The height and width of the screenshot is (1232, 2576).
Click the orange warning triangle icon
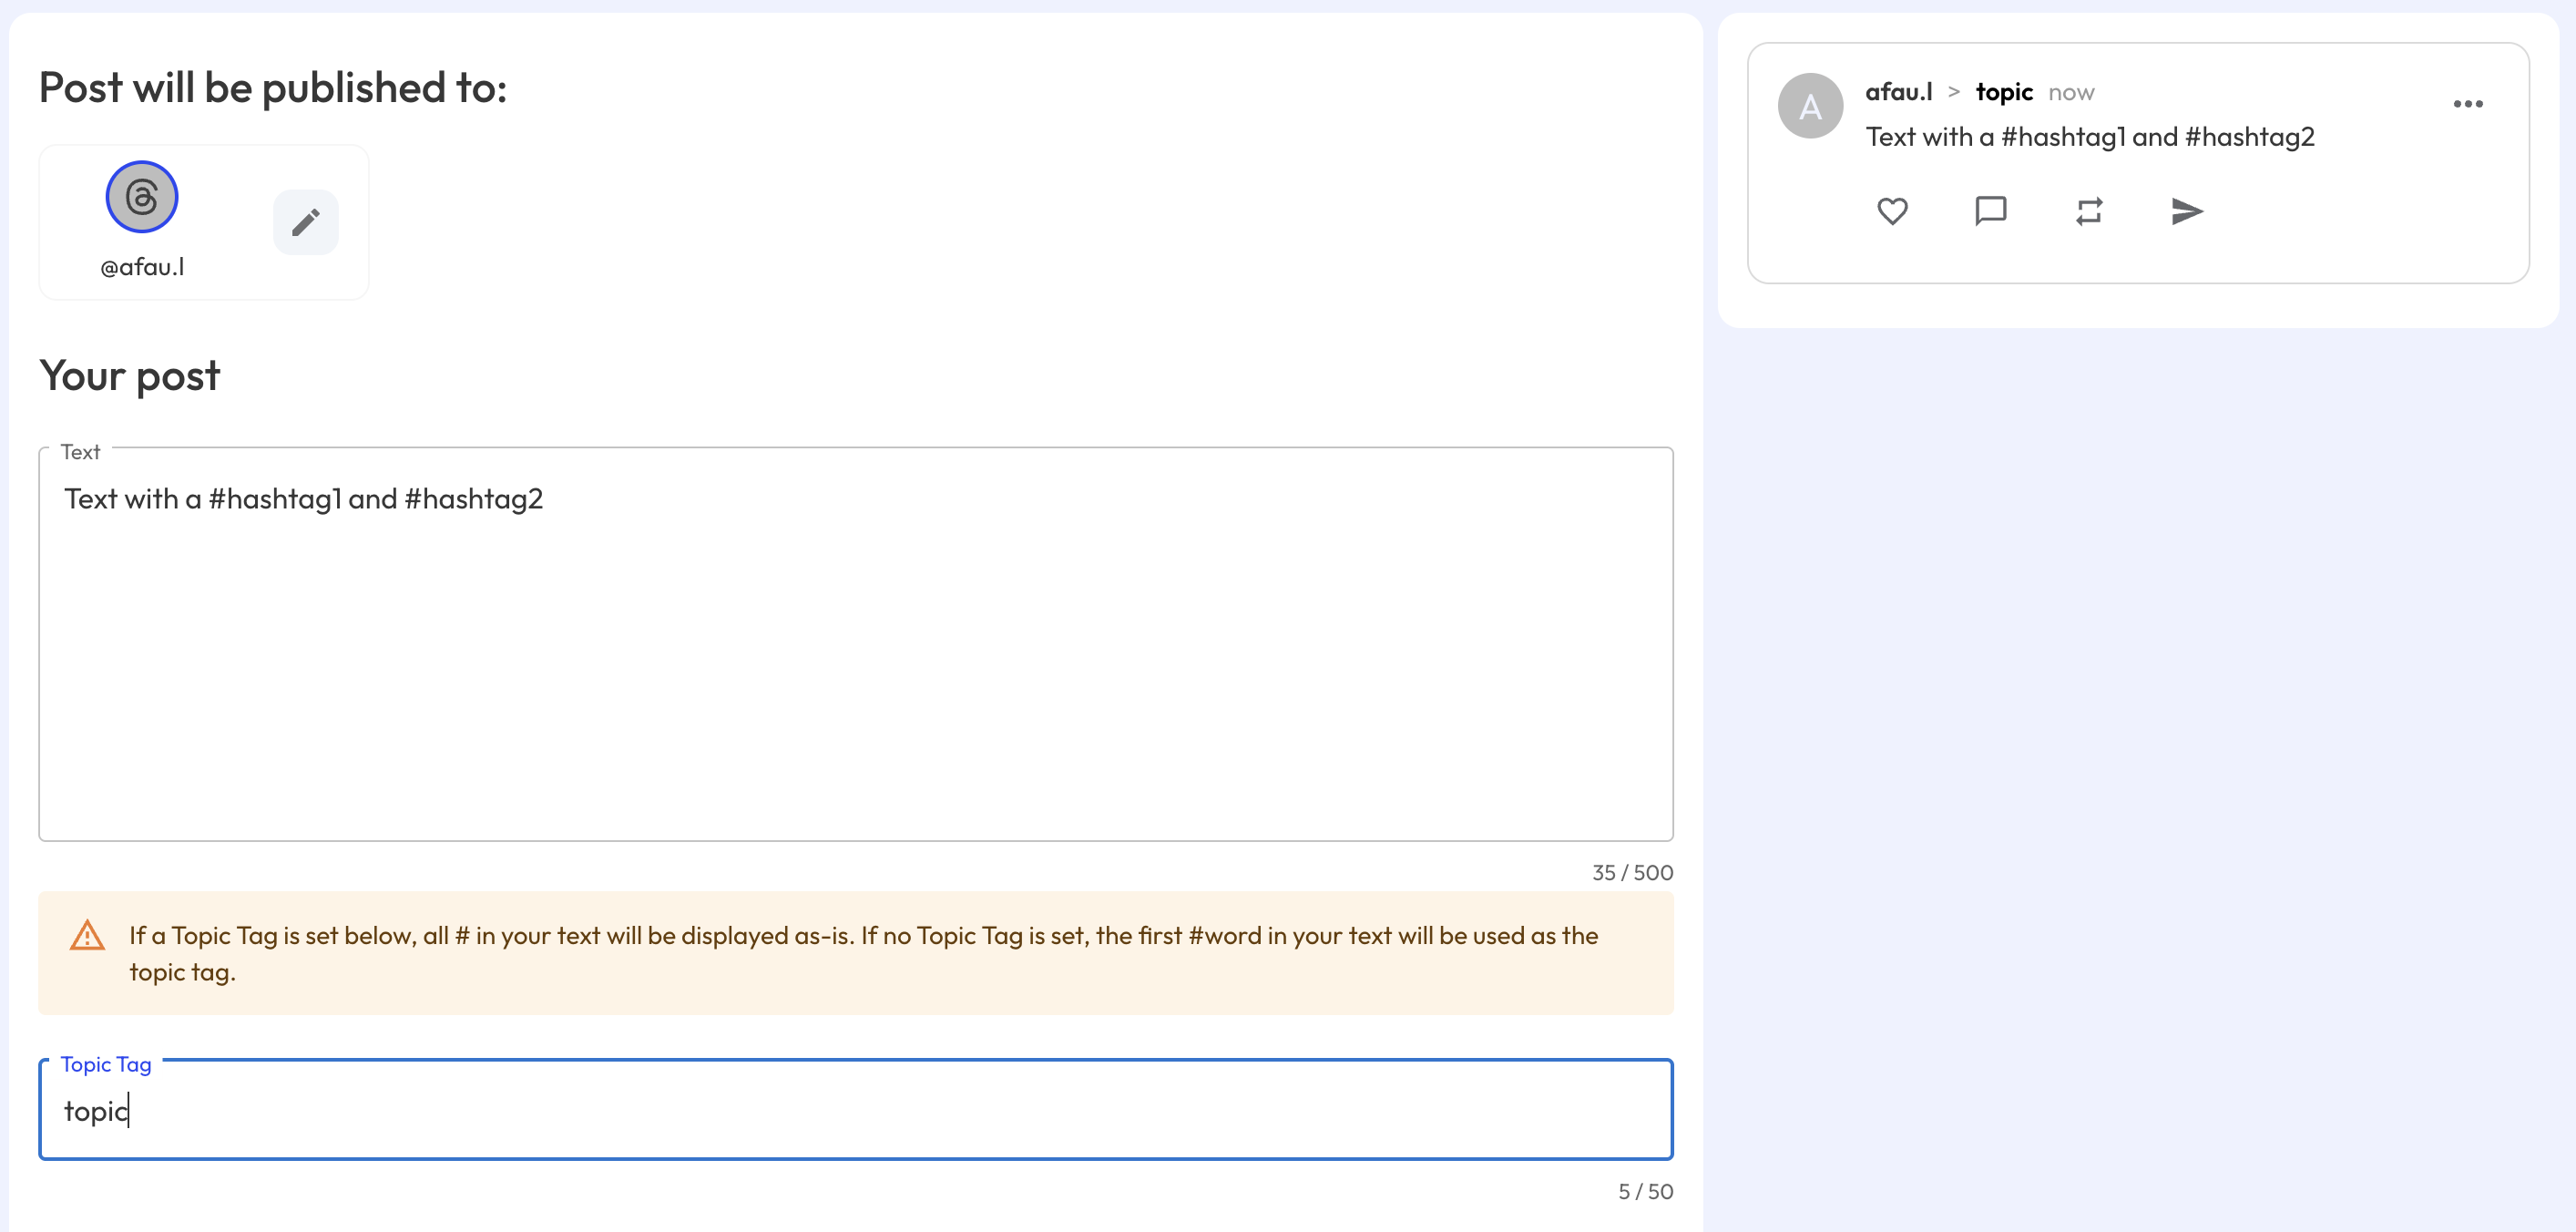(x=88, y=935)
